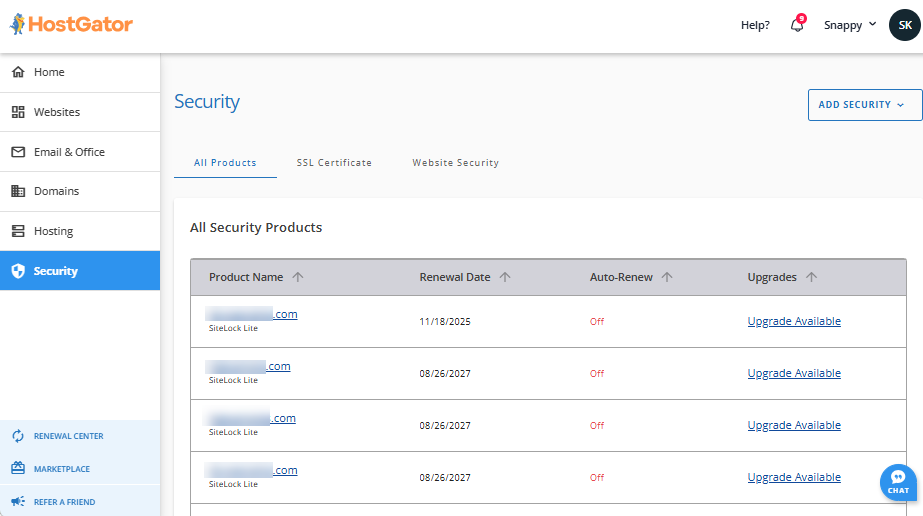Click the Home house icon
923x516 pixels.
pos(18,72)
